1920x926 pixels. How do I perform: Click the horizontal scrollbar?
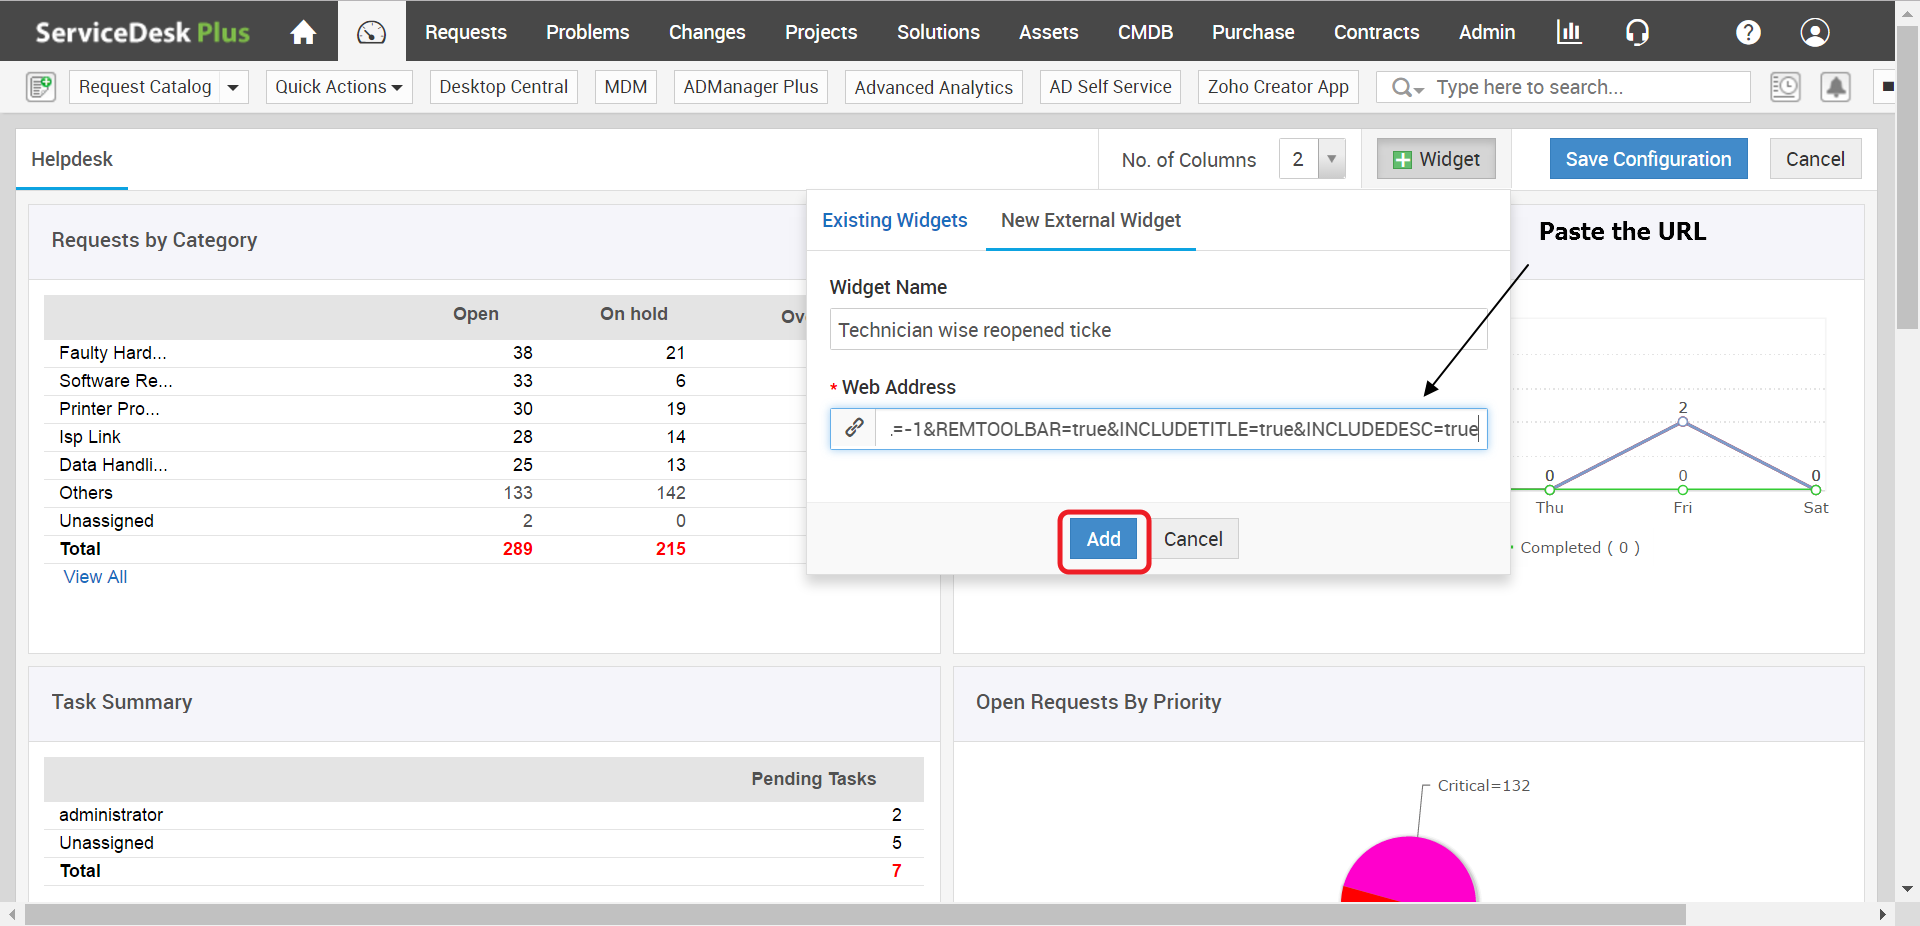pyautogui.click(x=855, y=915)
